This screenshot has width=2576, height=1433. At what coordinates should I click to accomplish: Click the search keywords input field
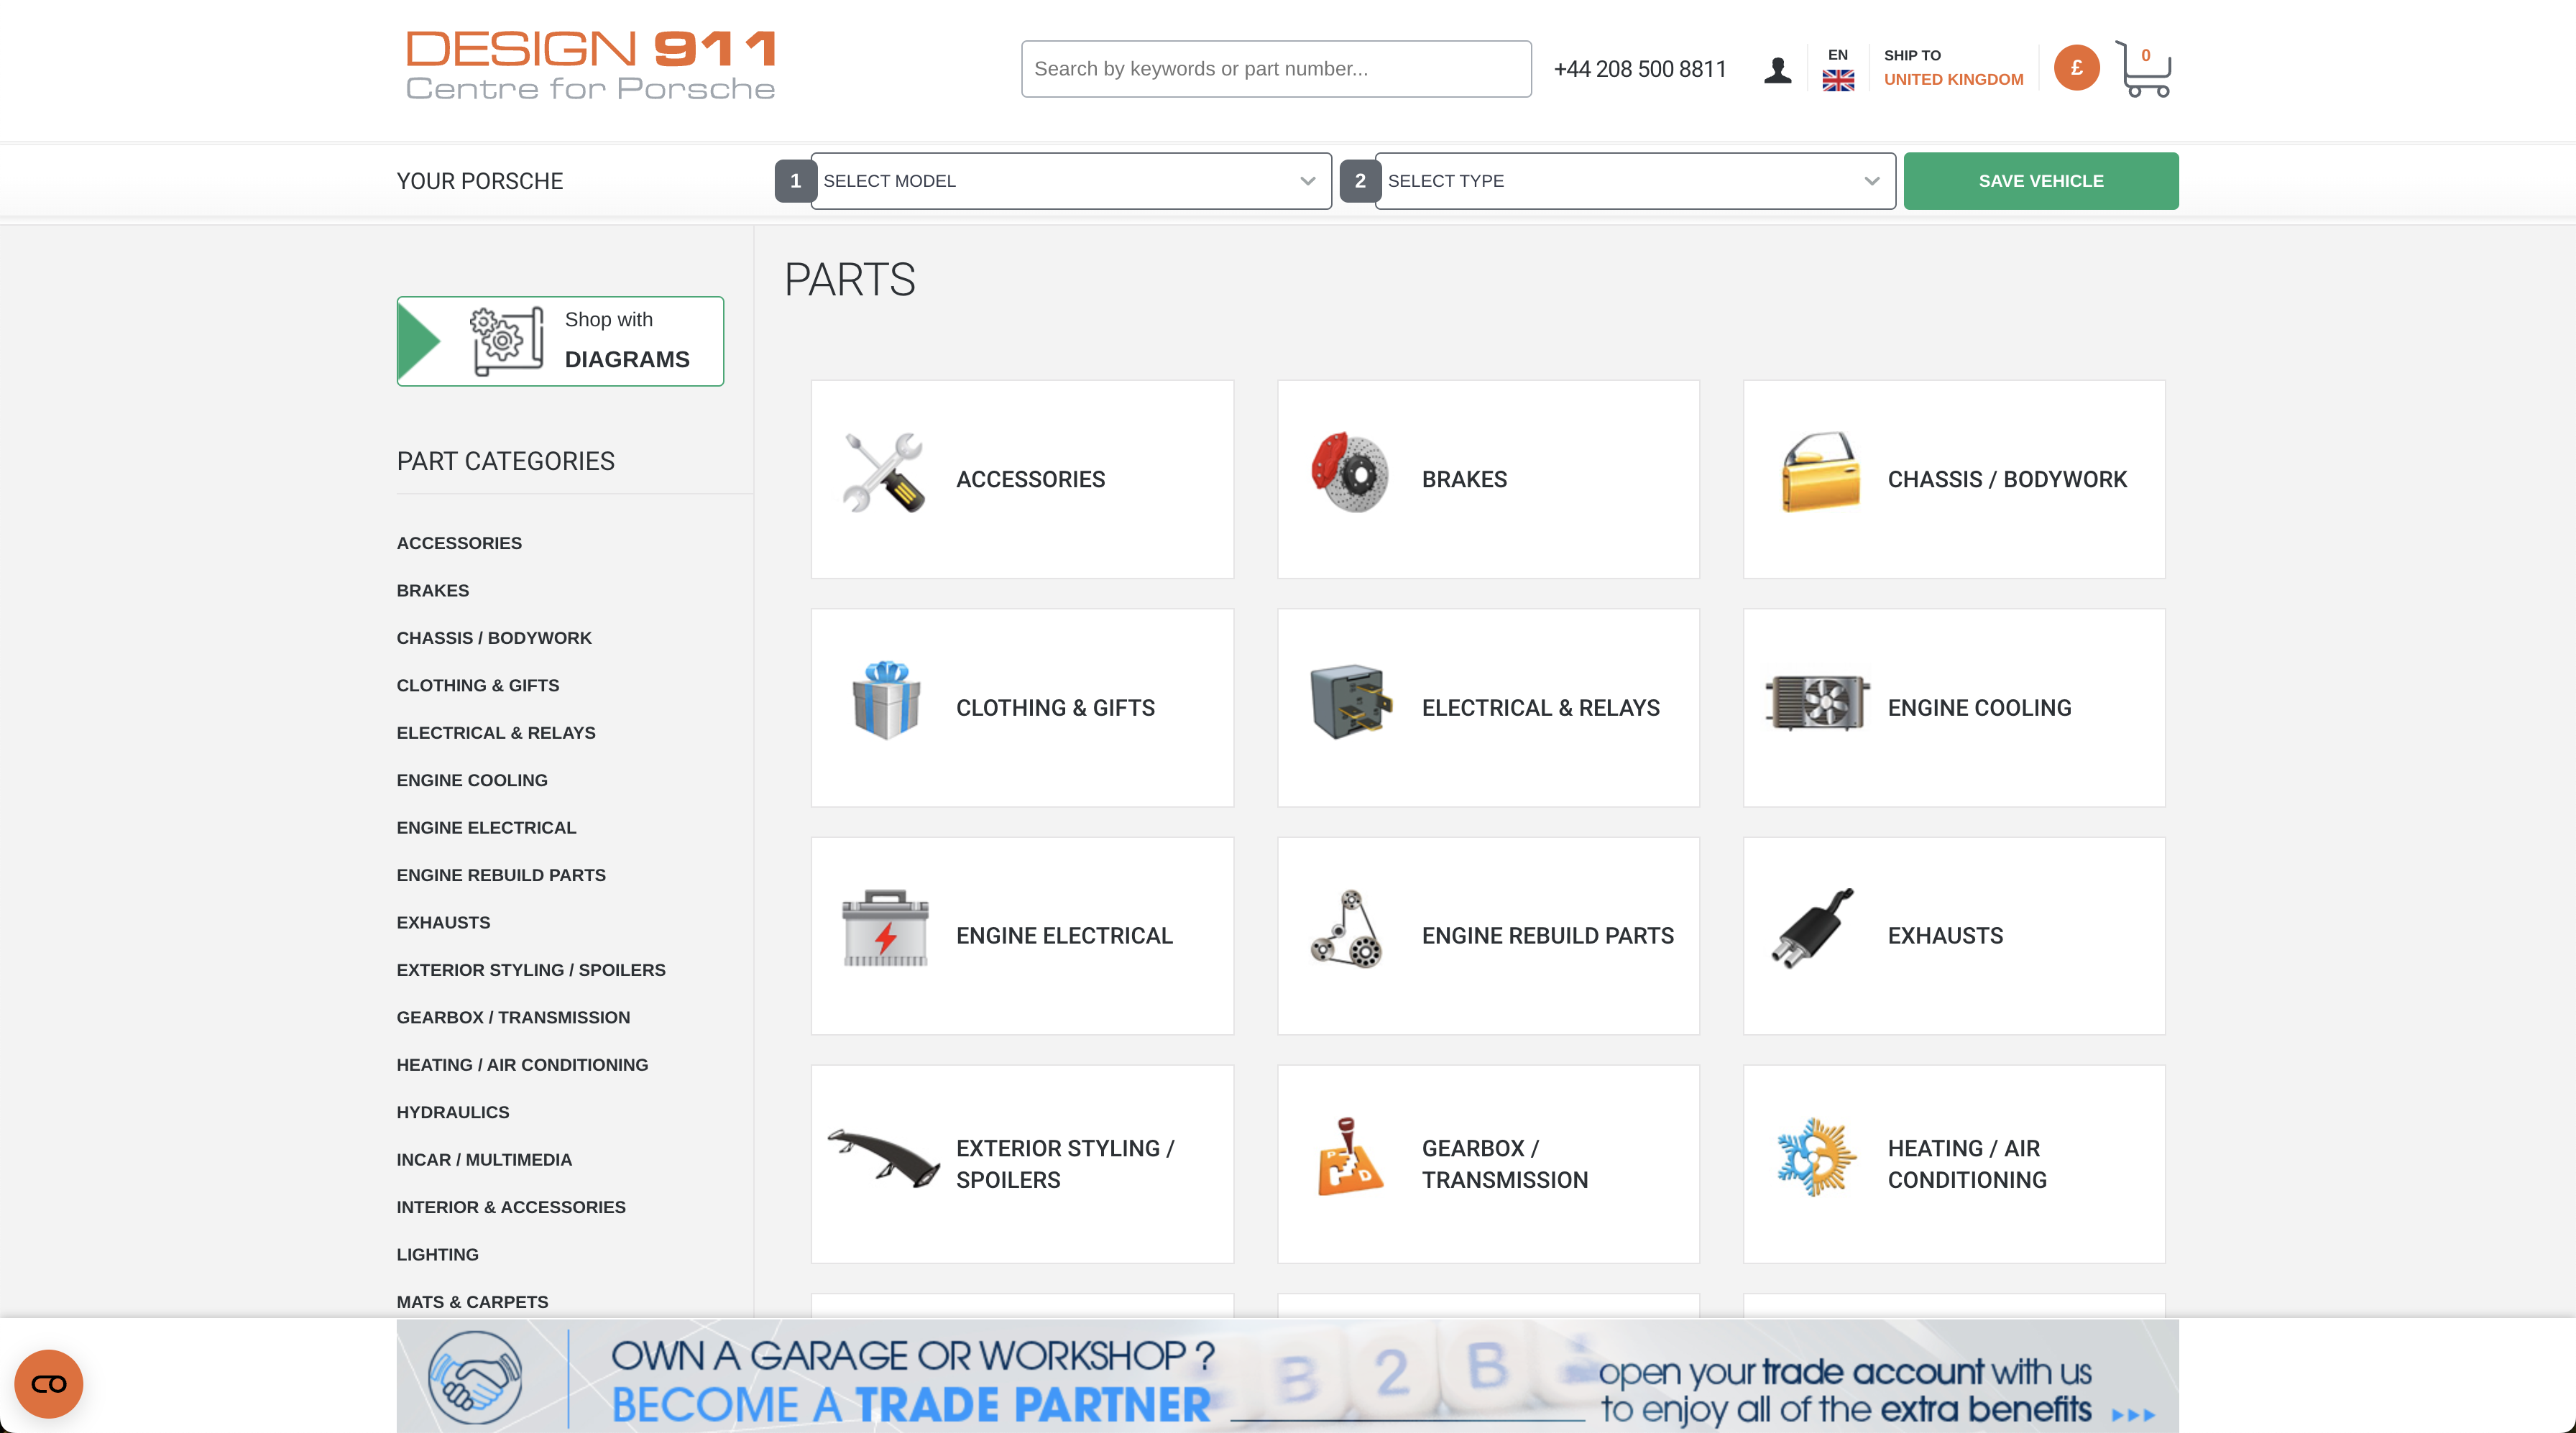1275,68
